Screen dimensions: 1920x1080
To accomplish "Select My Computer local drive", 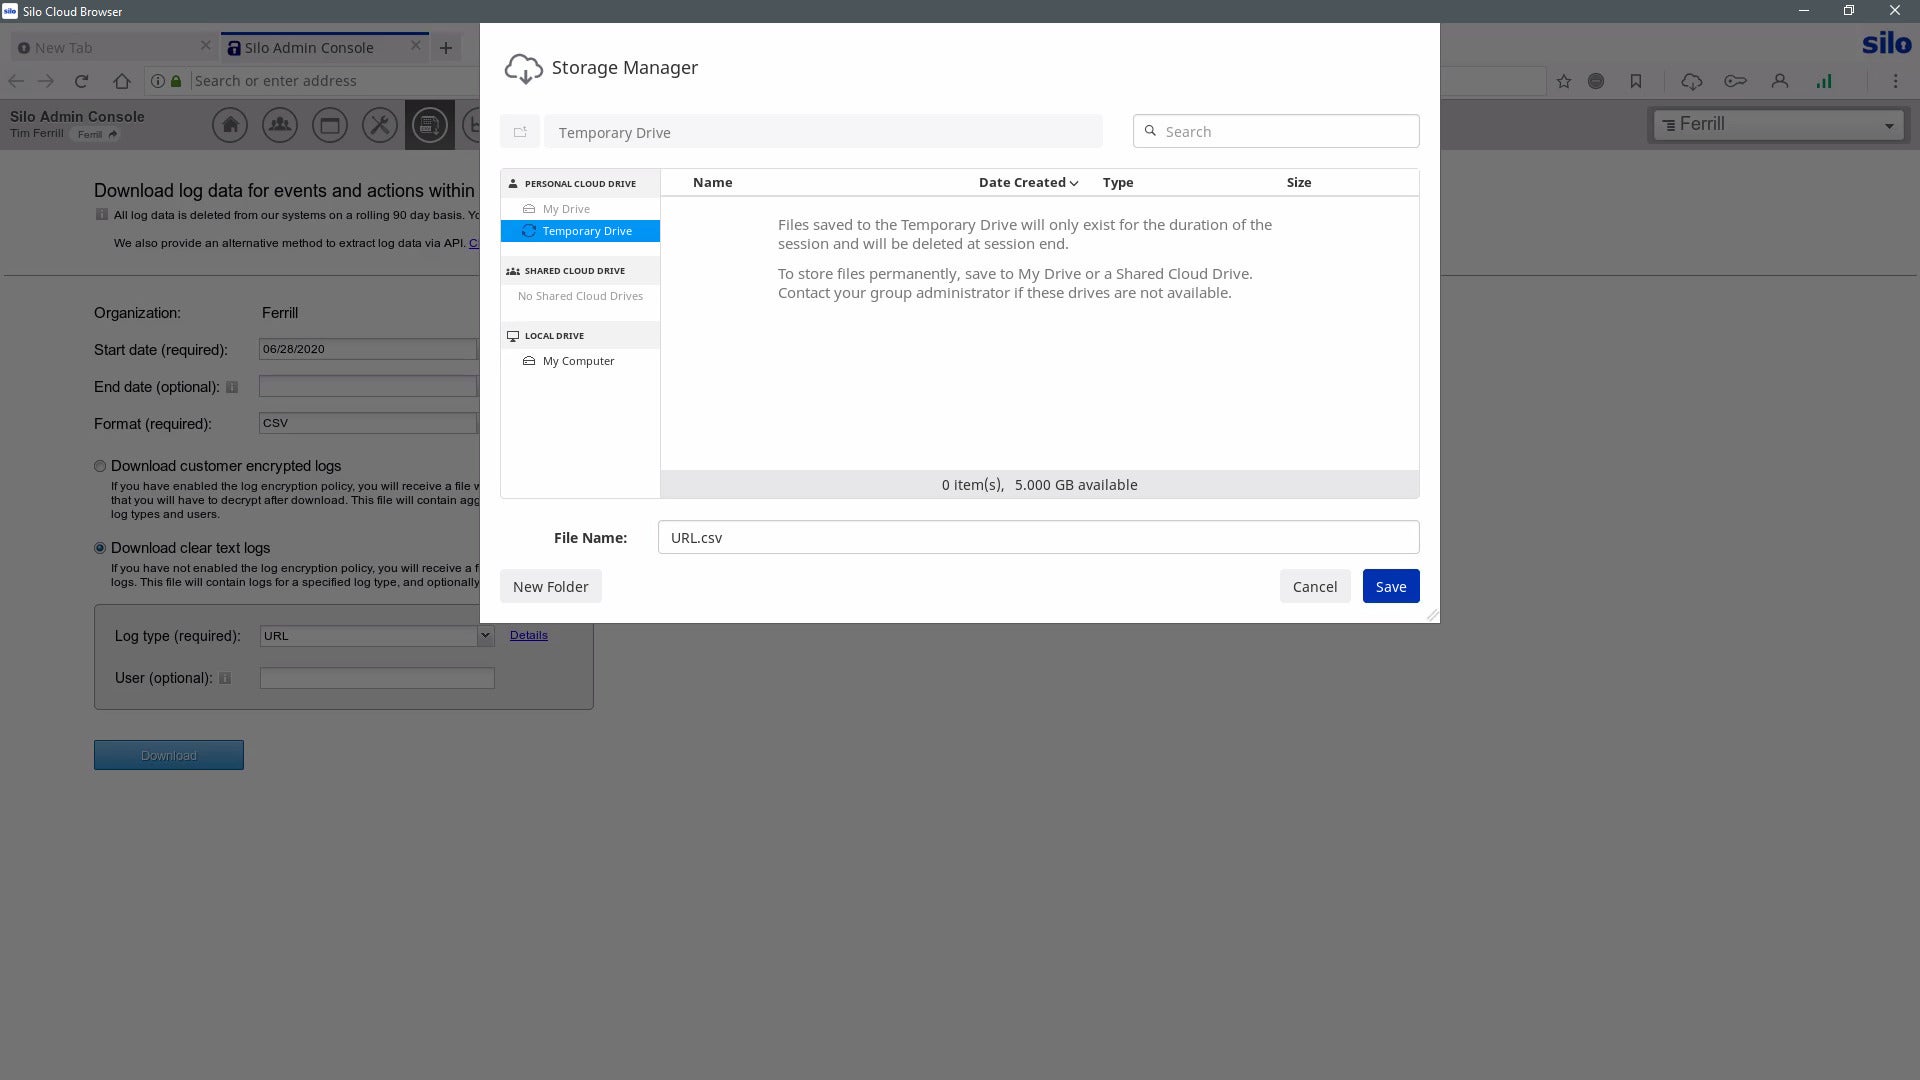I will [x=580, y=361].
